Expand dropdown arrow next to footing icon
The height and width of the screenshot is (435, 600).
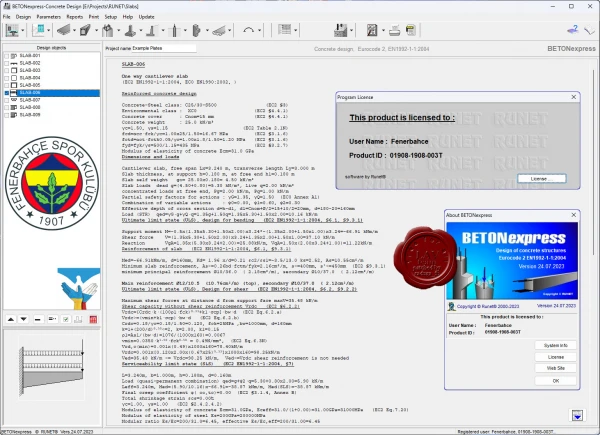pyautogui.click(x=141, y=31)
